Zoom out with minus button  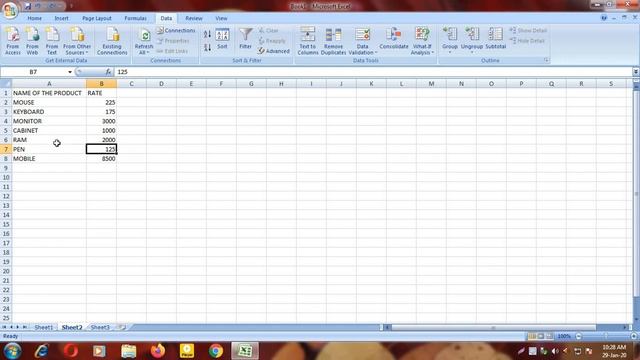578,336
